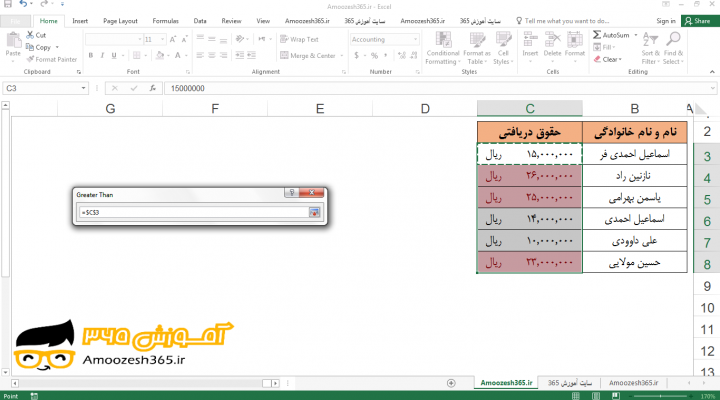Open the font size dropdown
The image size is (720, 400).
[x=162, y=39]
